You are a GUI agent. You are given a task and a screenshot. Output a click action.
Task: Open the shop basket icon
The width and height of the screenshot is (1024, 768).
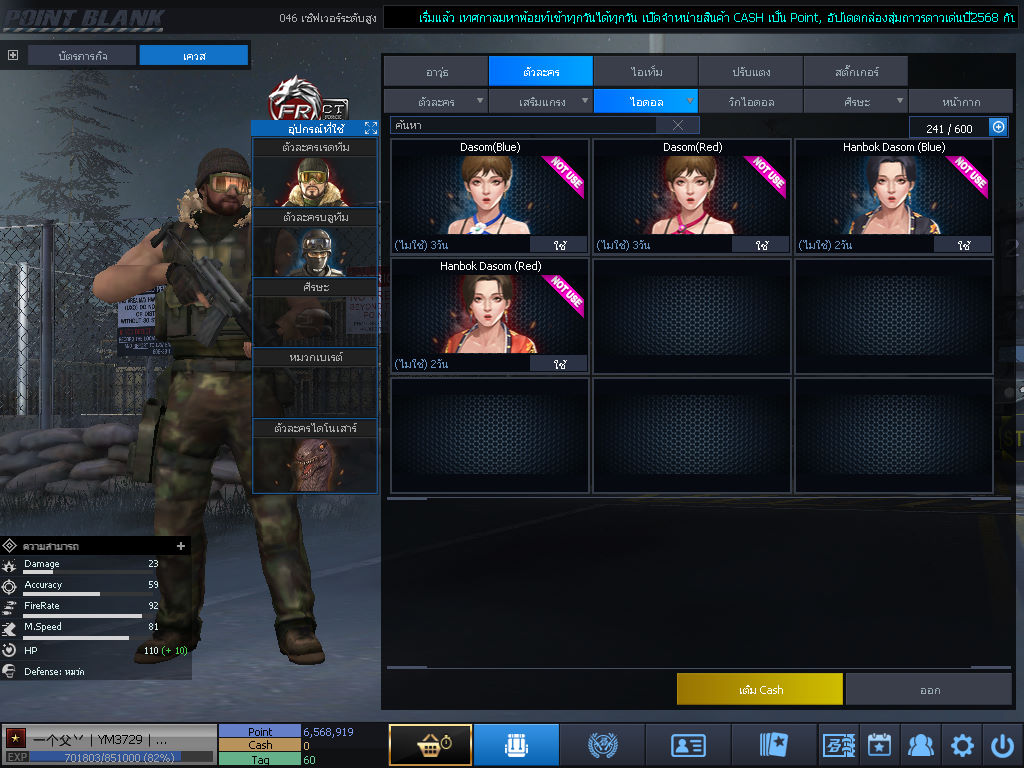coord(430,745)
